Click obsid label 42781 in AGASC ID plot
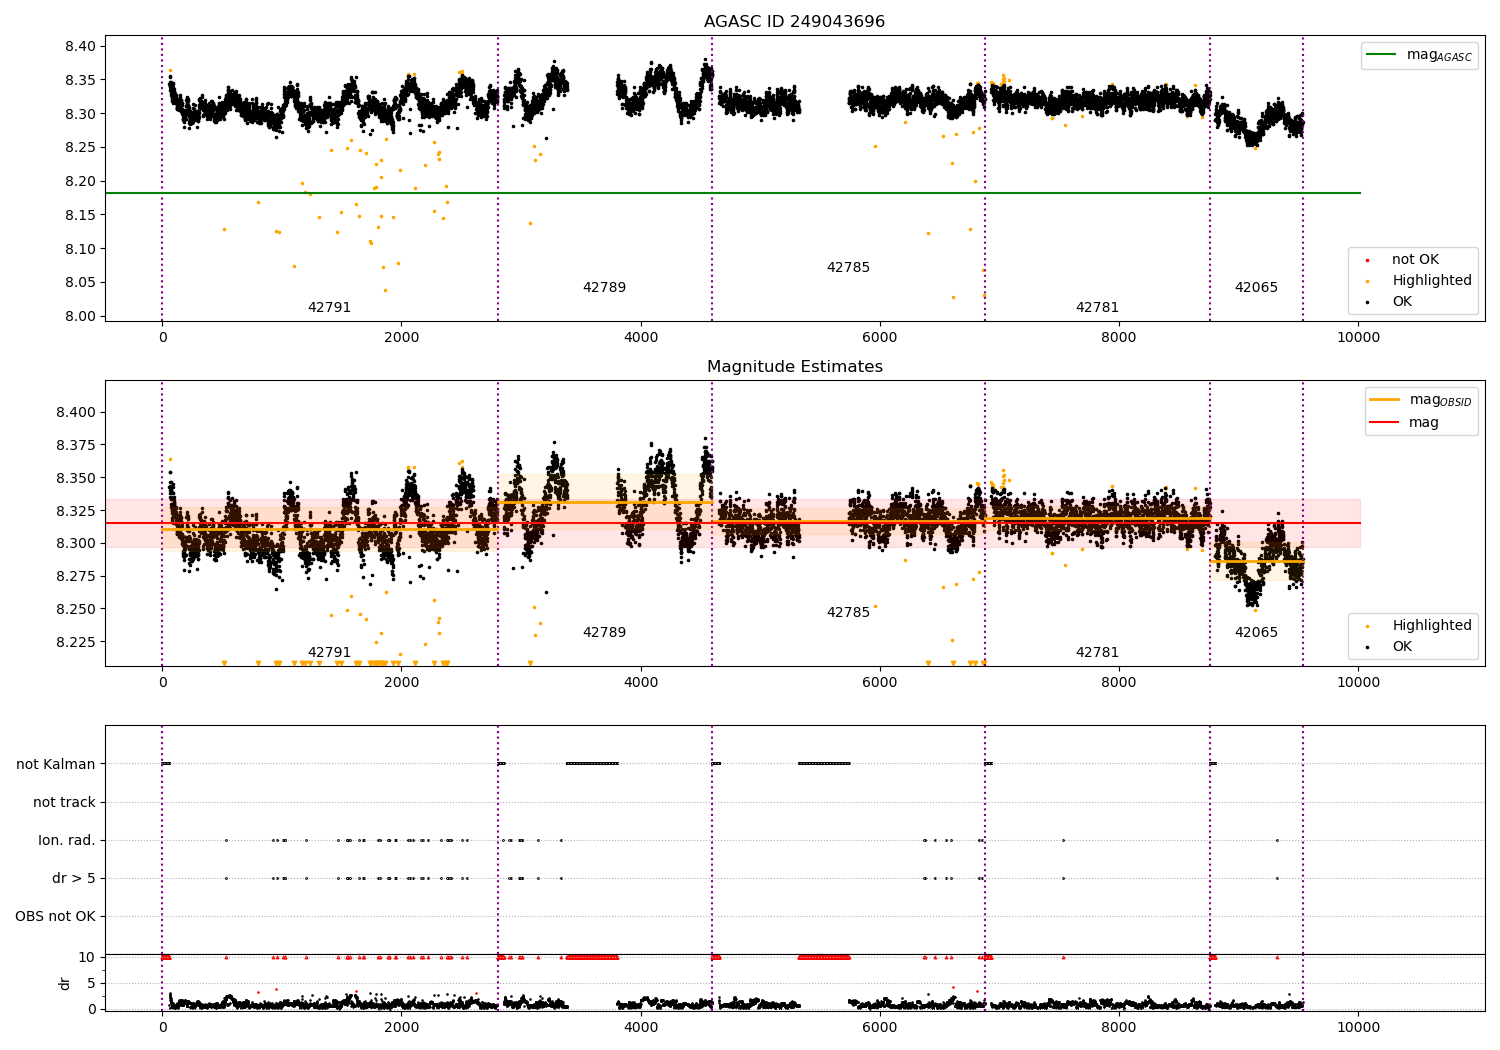 [1097, 308]
